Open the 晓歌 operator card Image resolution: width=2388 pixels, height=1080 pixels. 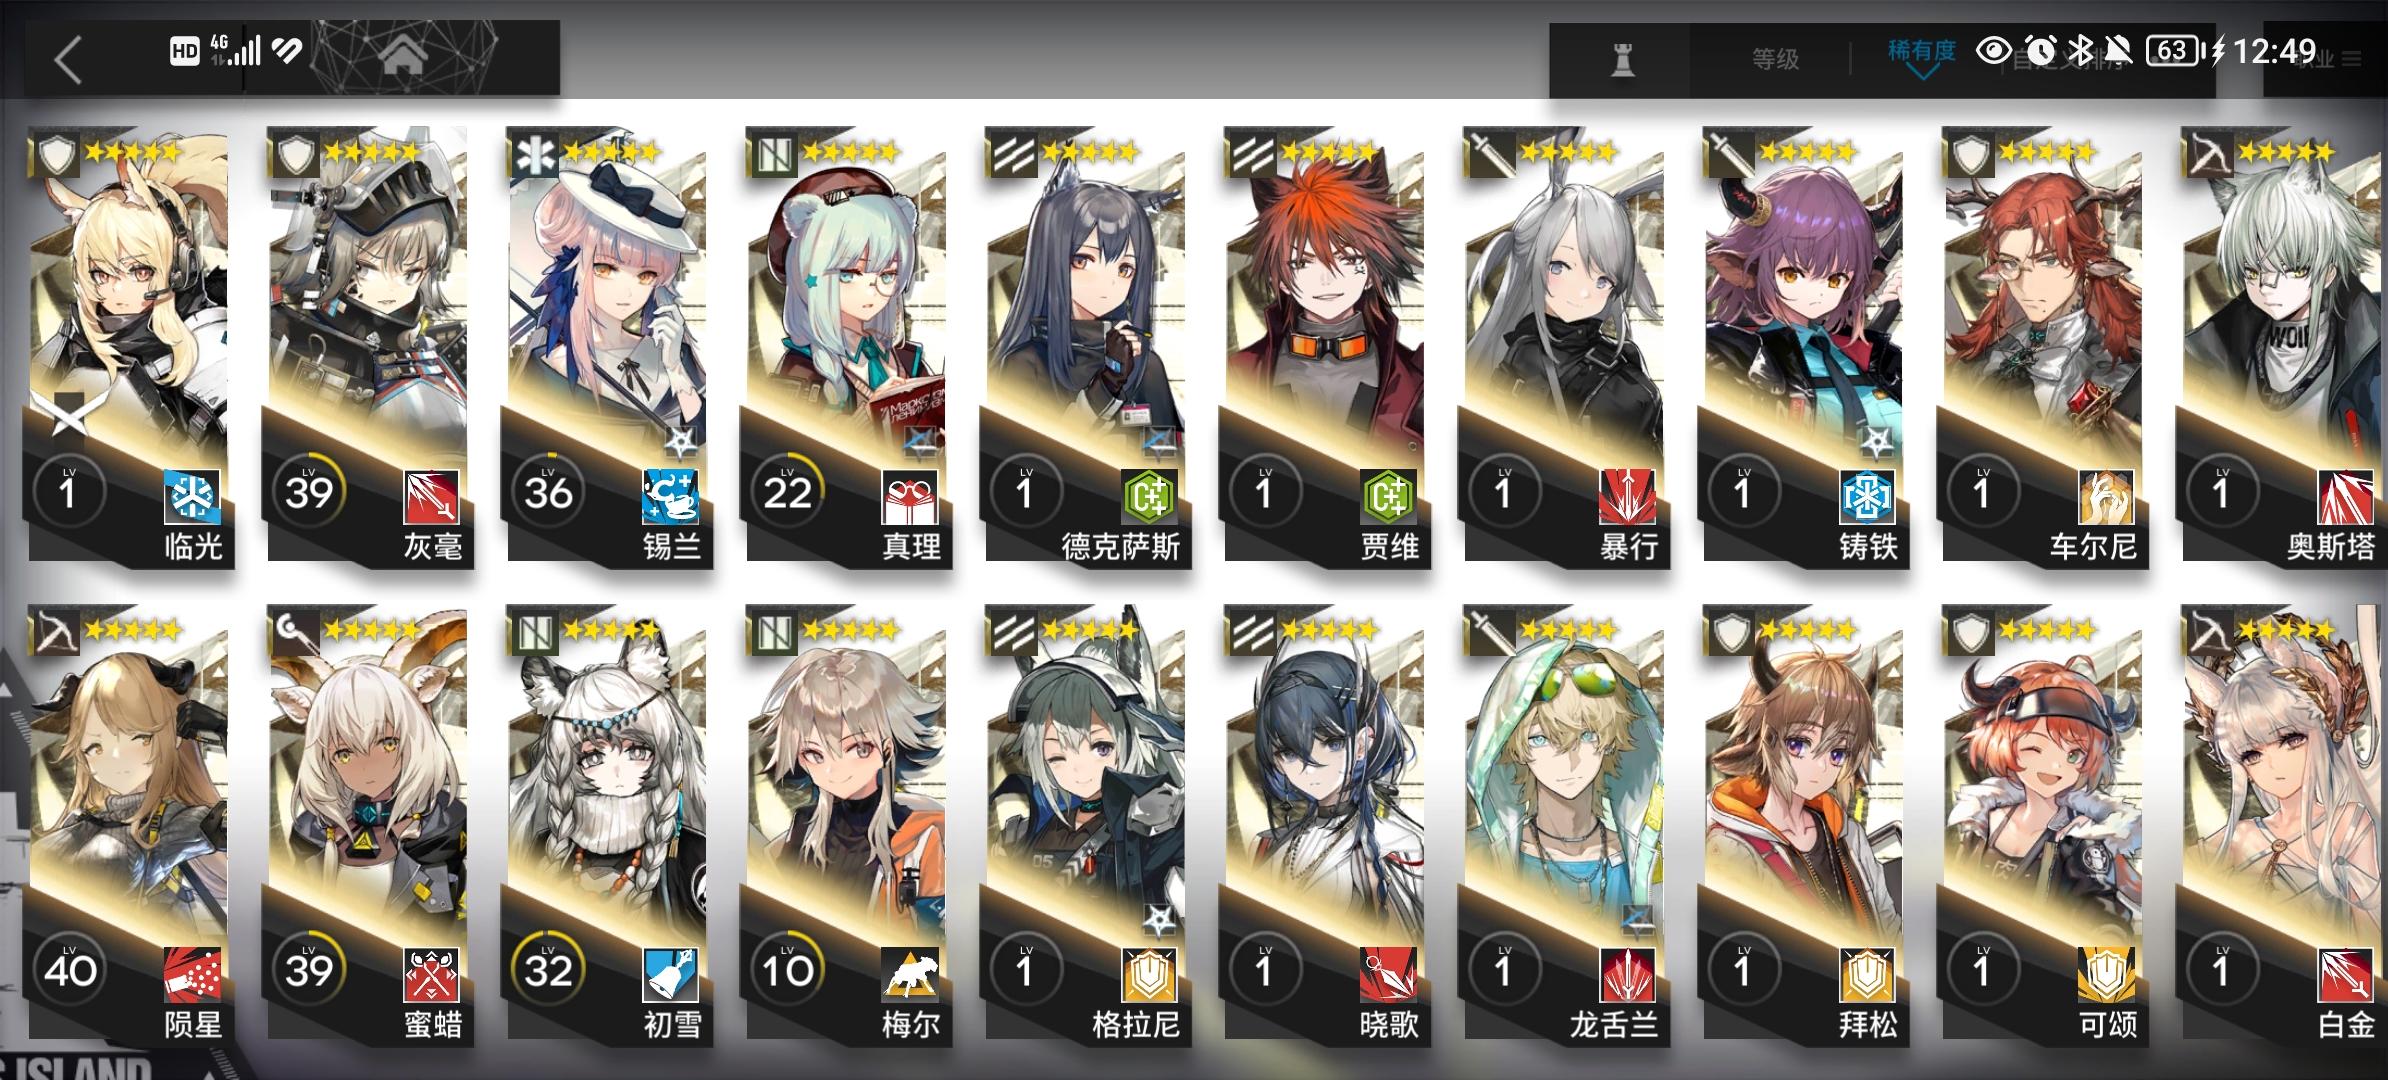pos(1326,823)
